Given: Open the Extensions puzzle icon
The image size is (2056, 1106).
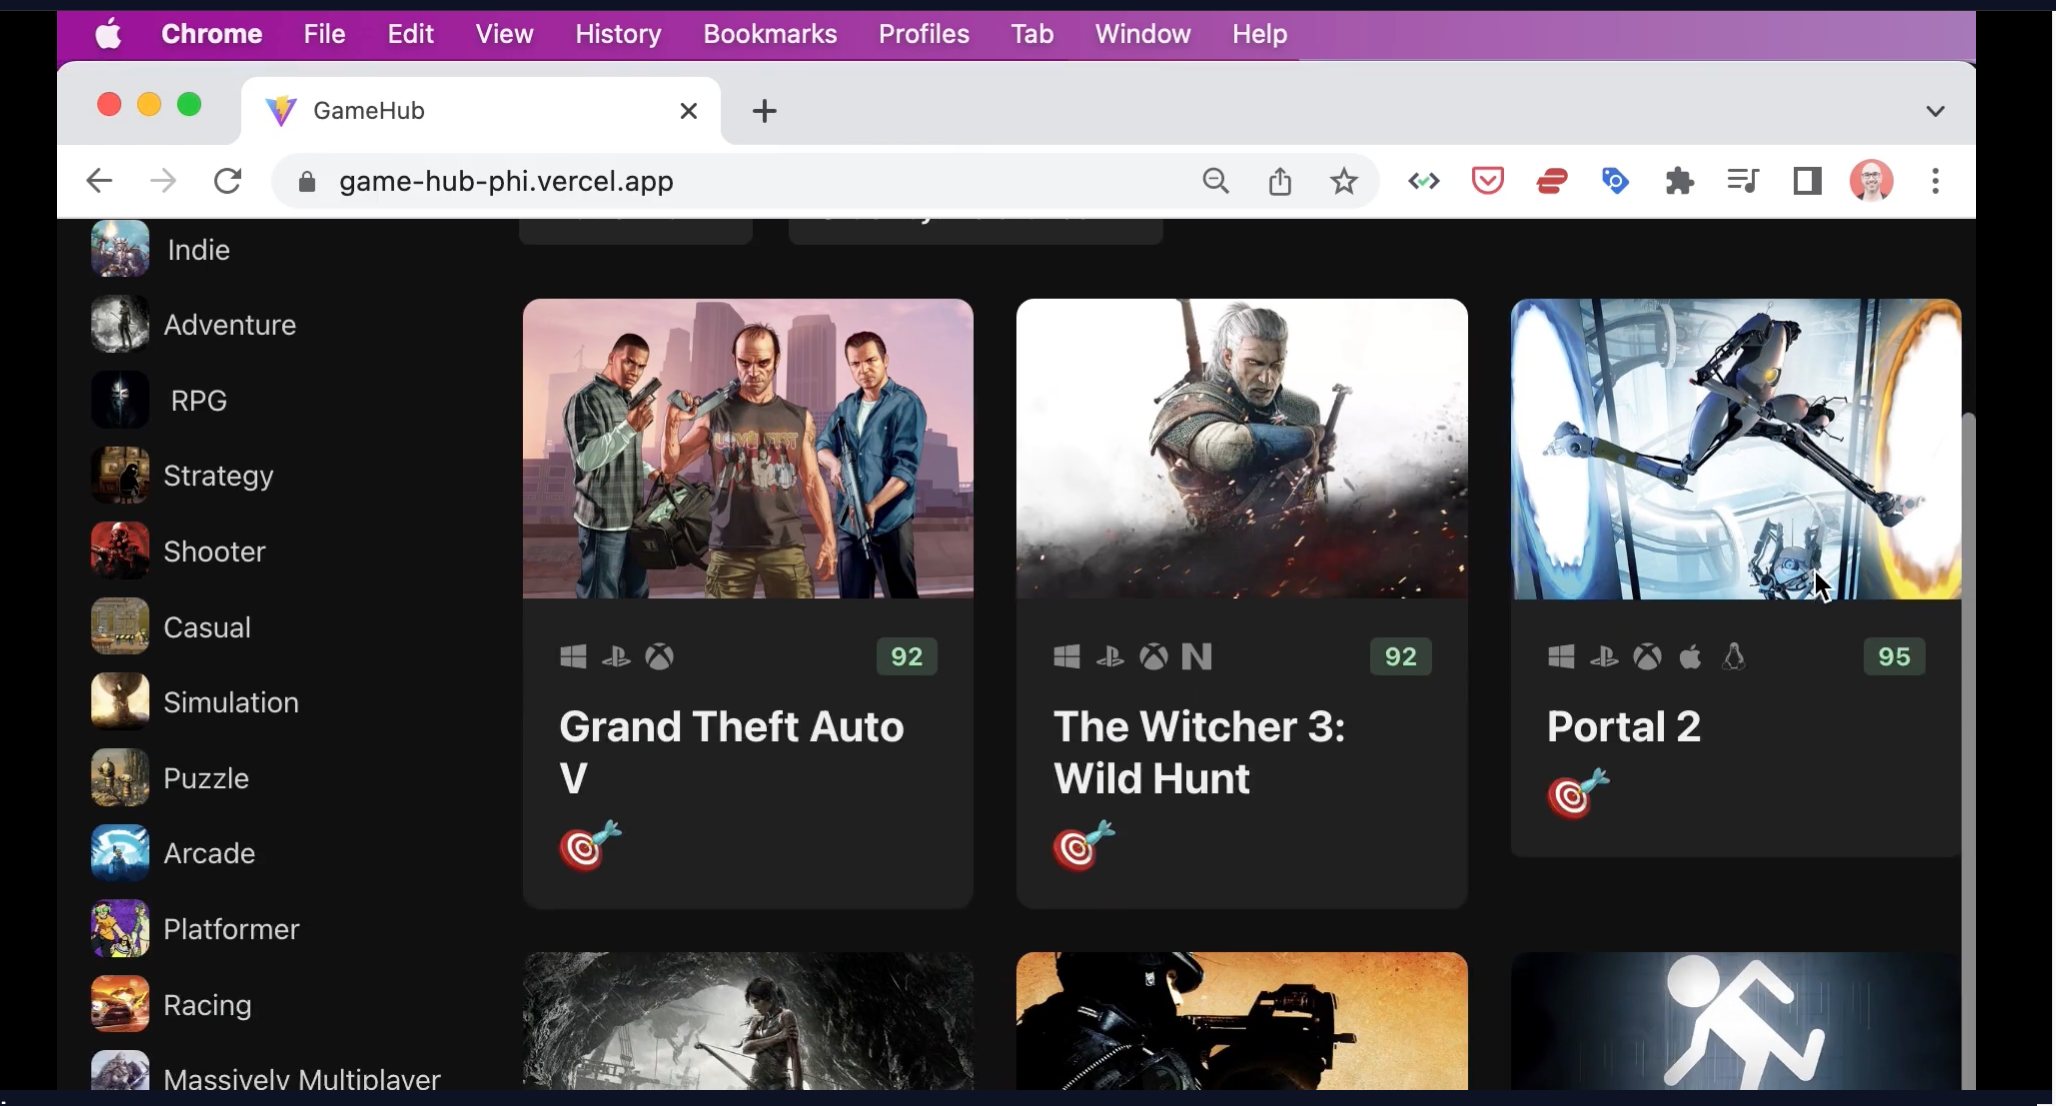Looking at the screenshot, I should [1680, 181].
